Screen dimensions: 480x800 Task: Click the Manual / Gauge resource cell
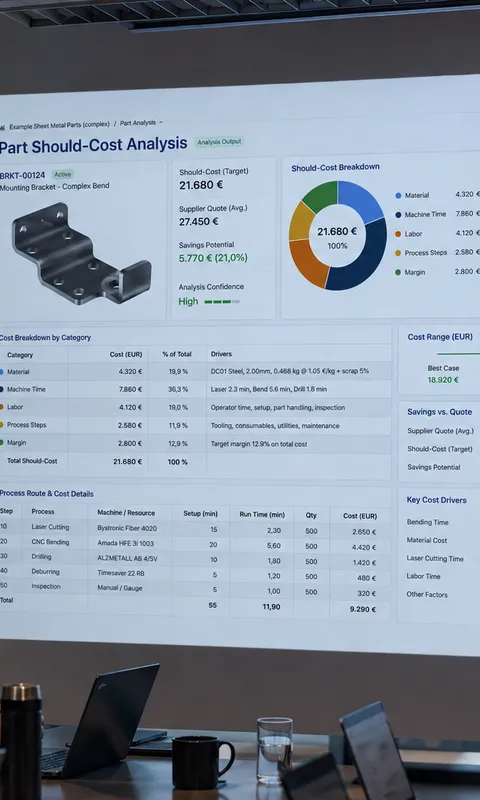tap(120, 588)
